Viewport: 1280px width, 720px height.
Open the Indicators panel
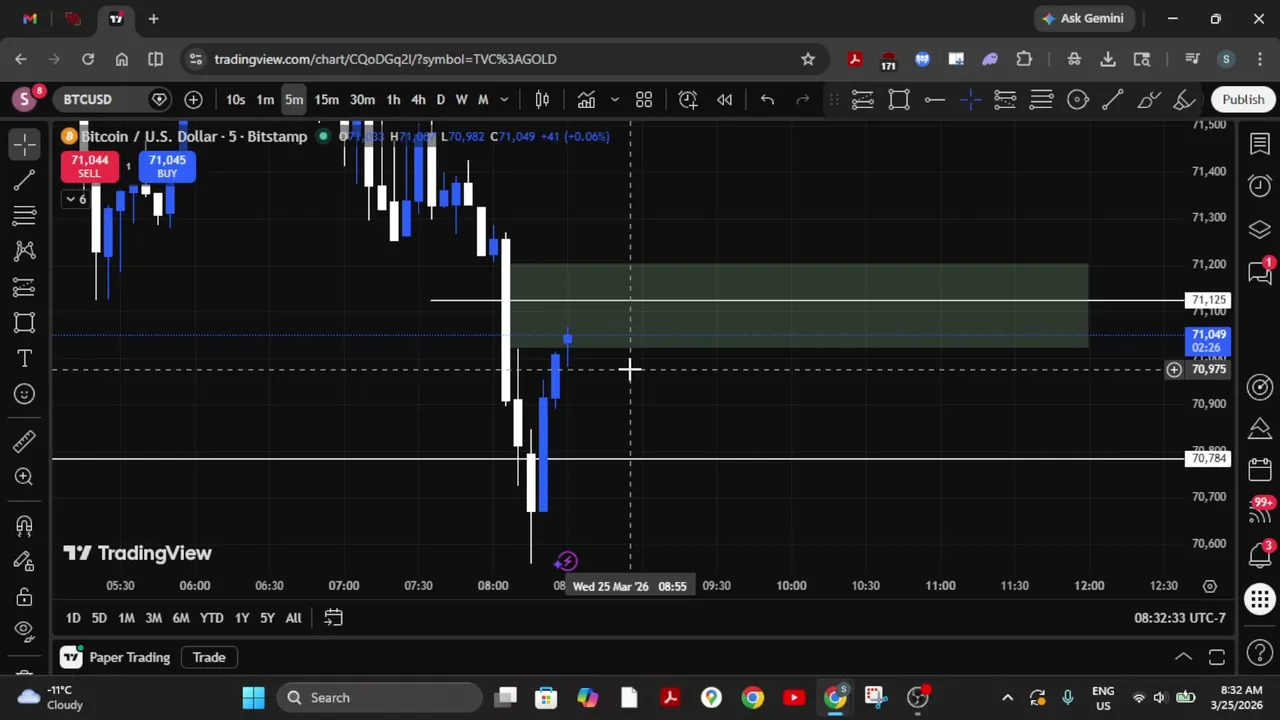[x=586, y=99]
